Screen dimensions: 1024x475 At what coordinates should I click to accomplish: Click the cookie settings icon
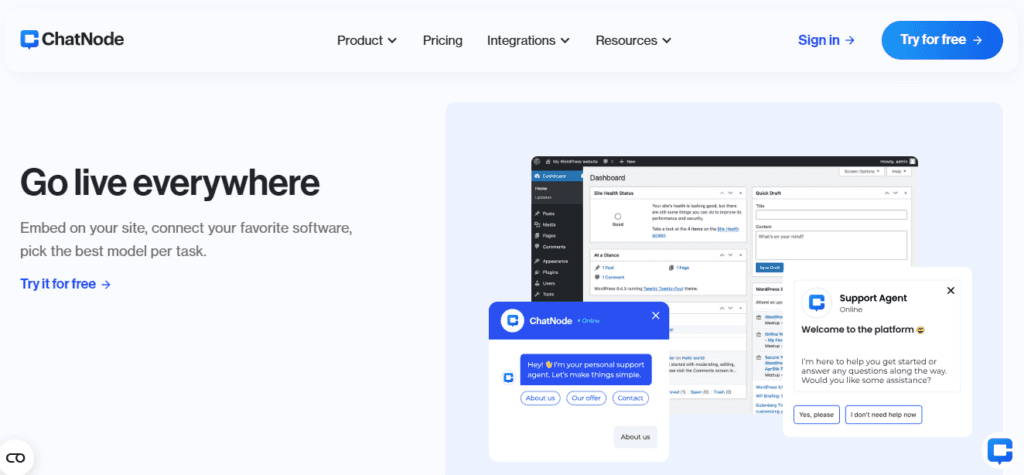(15, 457)
